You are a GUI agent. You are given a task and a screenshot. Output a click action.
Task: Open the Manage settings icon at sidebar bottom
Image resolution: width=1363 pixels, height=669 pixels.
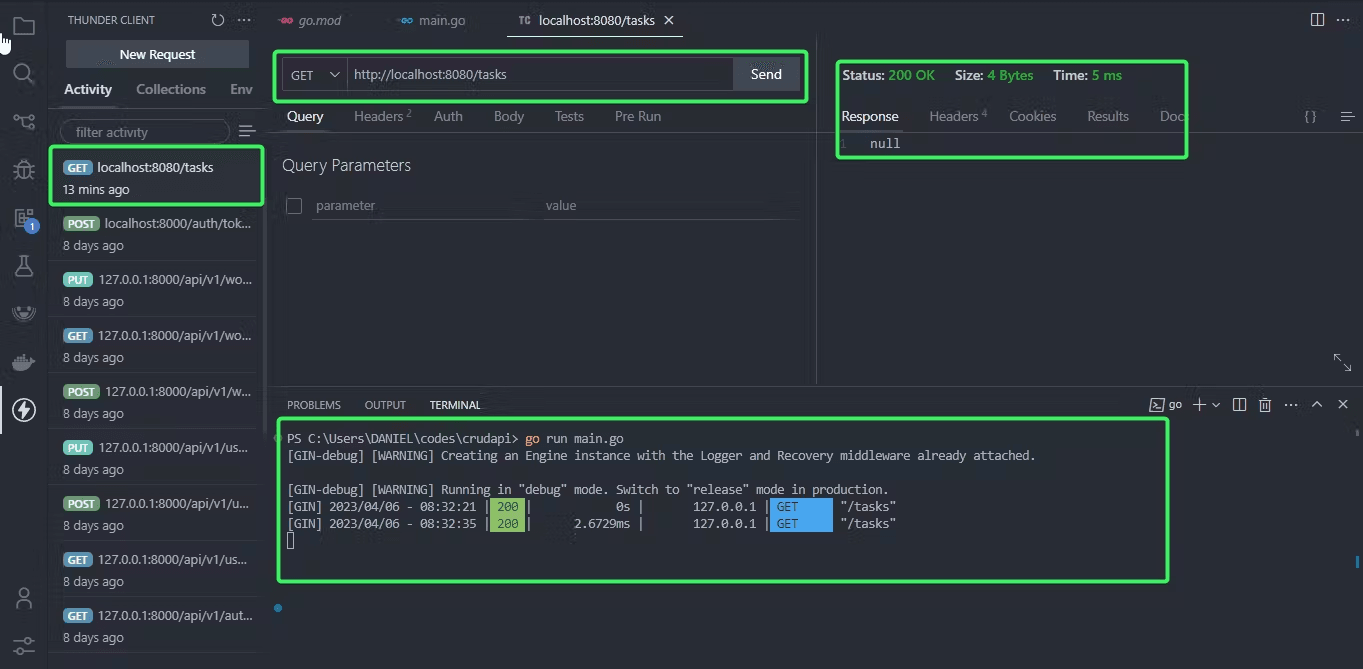[x=24, y=645]
